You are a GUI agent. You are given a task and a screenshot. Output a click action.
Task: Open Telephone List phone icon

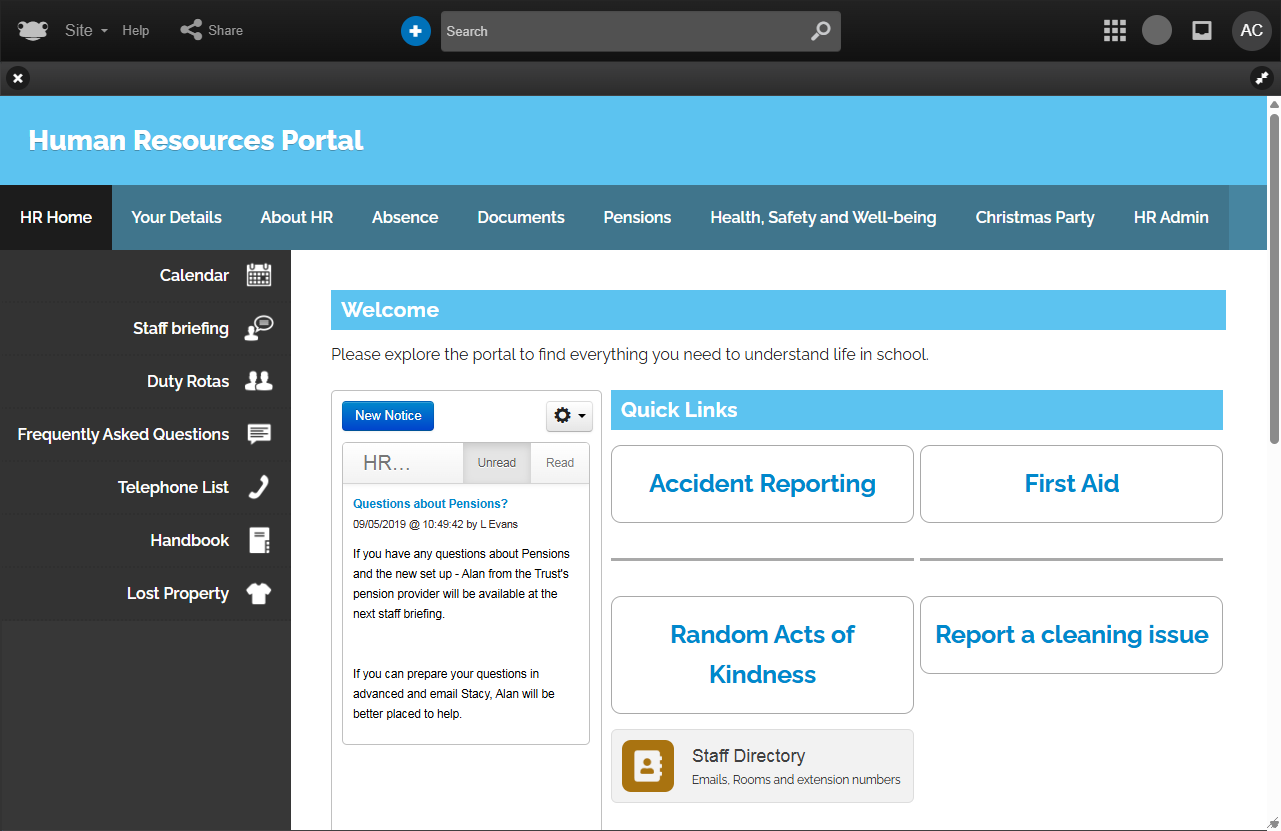tap(259, 487)
